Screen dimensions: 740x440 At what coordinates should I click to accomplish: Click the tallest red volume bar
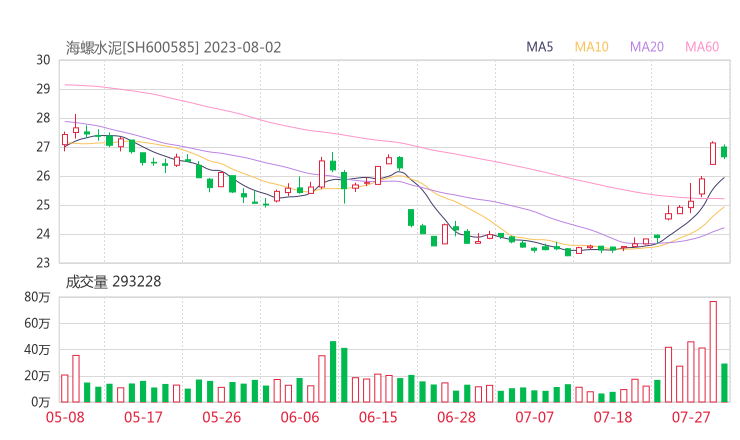pos(713,352)
